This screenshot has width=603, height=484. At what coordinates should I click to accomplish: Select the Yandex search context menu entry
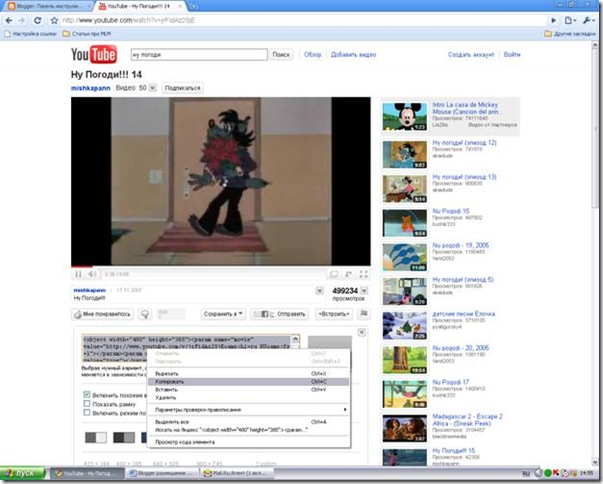[x=248, y=430]
